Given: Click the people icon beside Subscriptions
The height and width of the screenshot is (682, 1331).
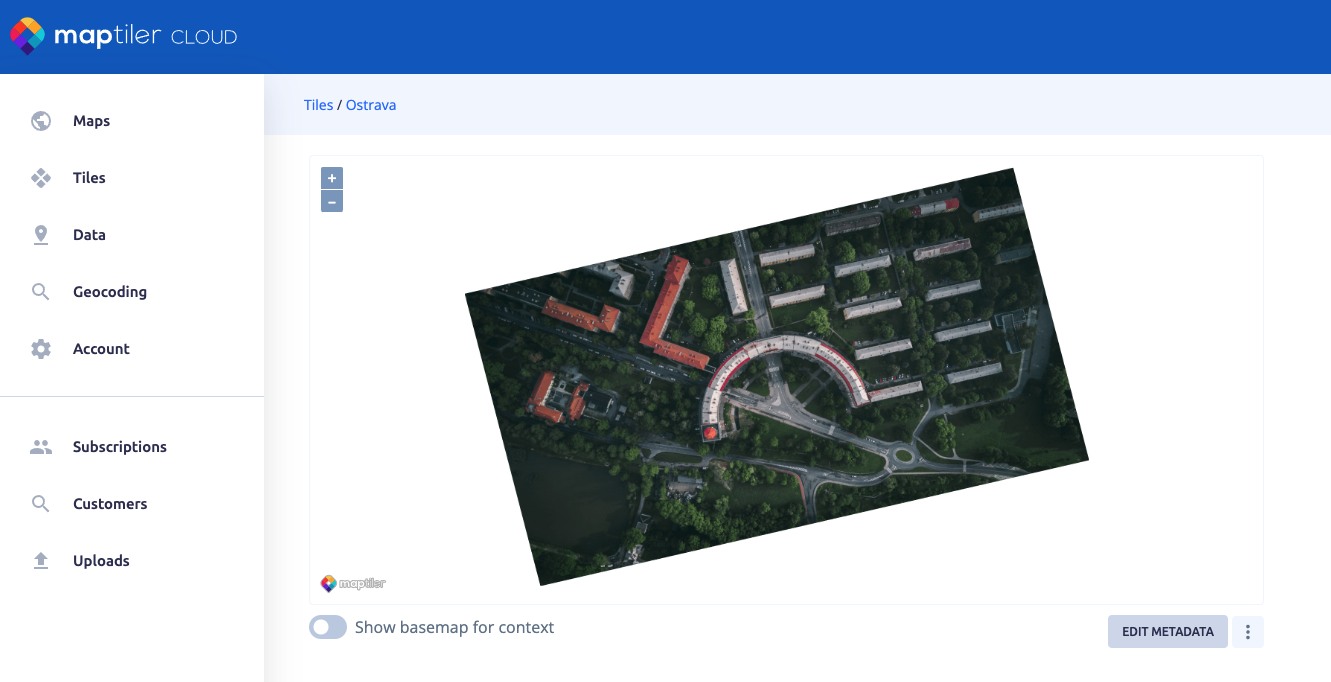Looking at the screenshot, I should 41,447.
